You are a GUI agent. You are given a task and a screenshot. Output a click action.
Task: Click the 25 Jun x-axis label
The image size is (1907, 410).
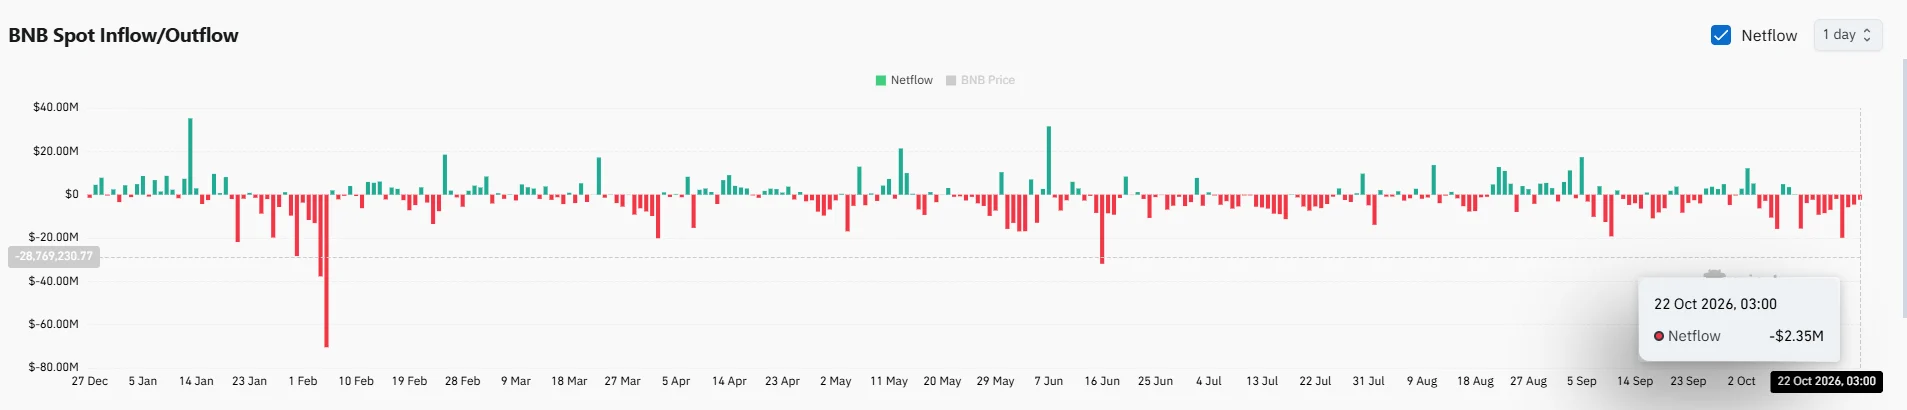pos(1155,381)
